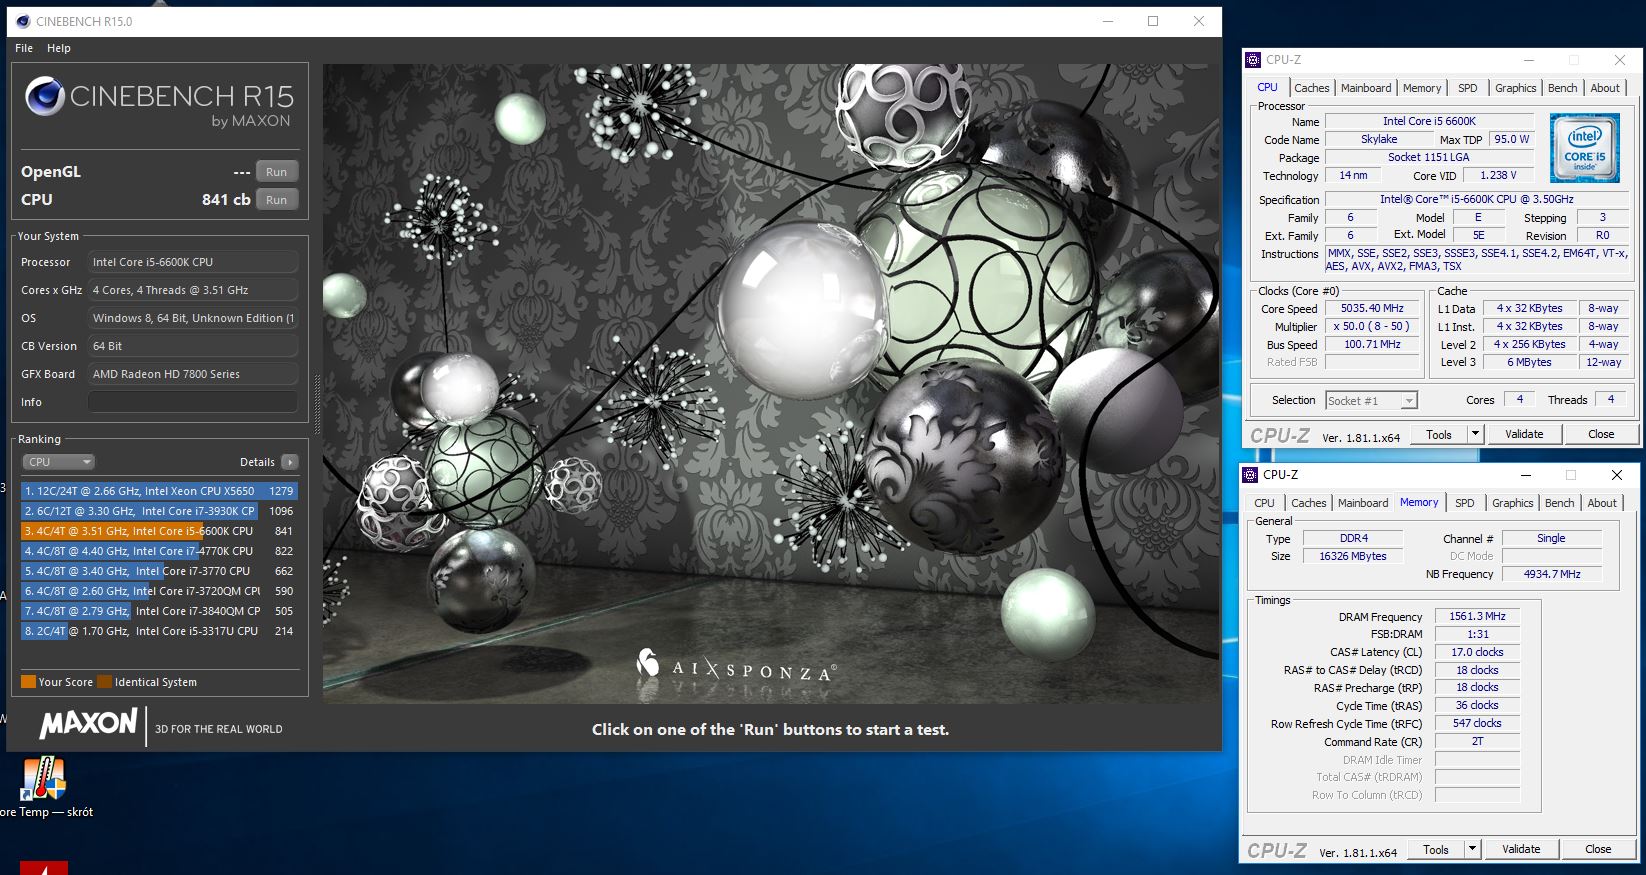This screenshot has height=875, width=1646.
Task: Click Tools button in lower CPU-Z
Action: [1436, 850]
